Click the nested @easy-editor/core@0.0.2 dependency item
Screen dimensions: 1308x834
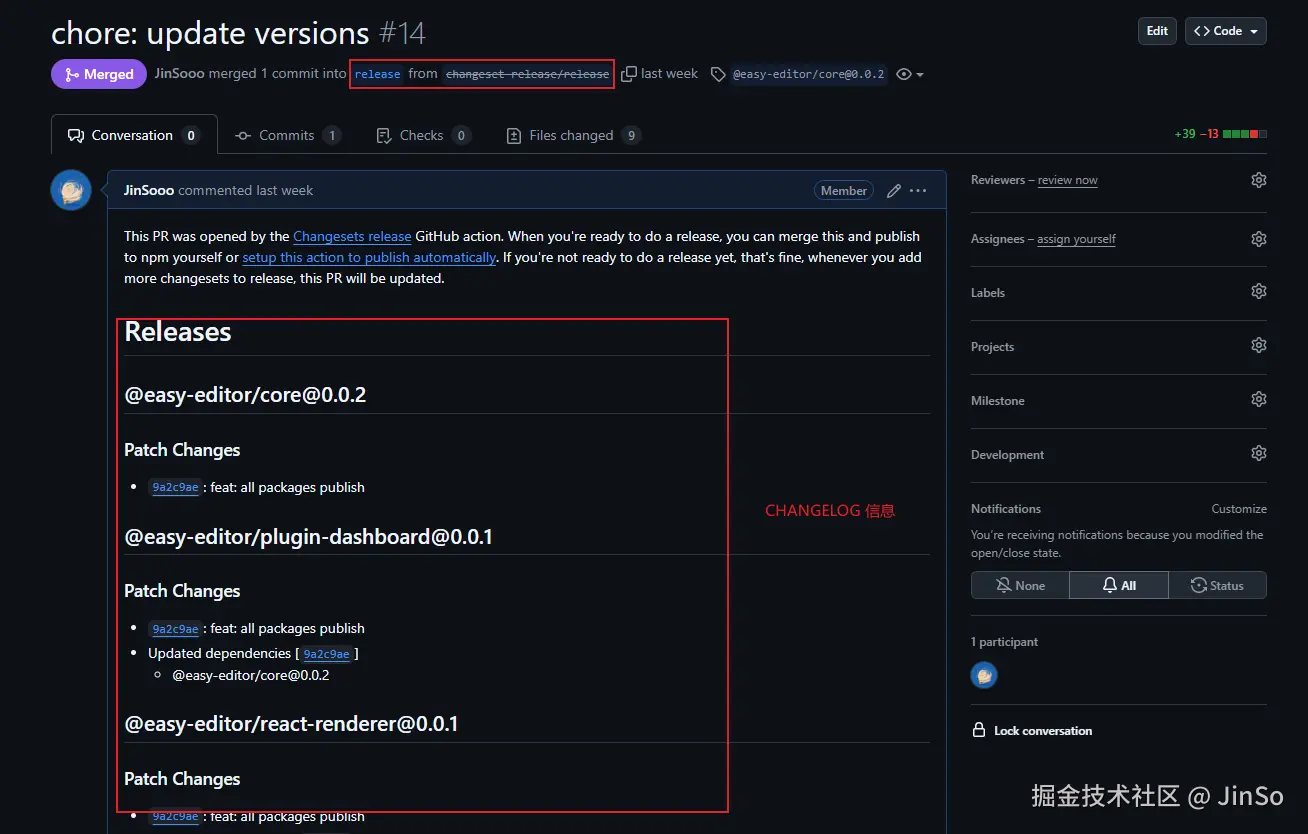coord(251,676)
